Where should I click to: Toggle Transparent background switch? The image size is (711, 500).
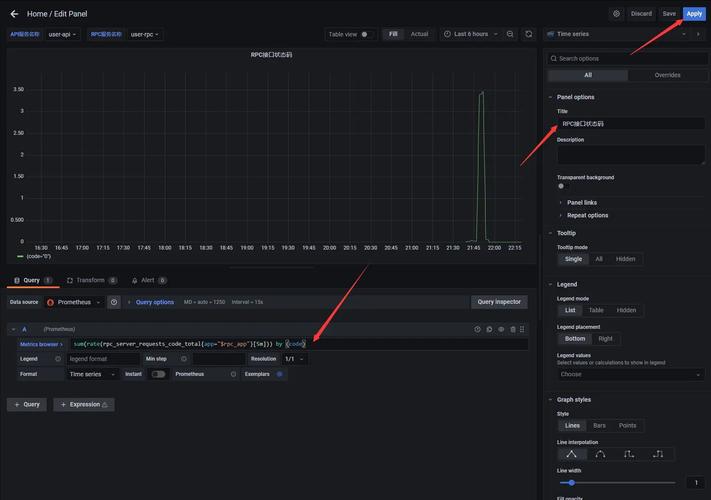(x=563, y=186)
